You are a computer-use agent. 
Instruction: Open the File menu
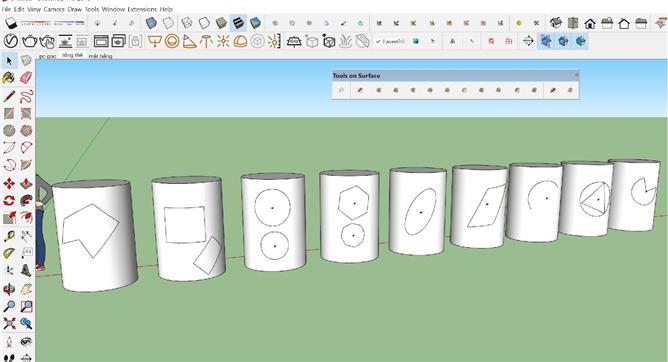pos(6,9)
